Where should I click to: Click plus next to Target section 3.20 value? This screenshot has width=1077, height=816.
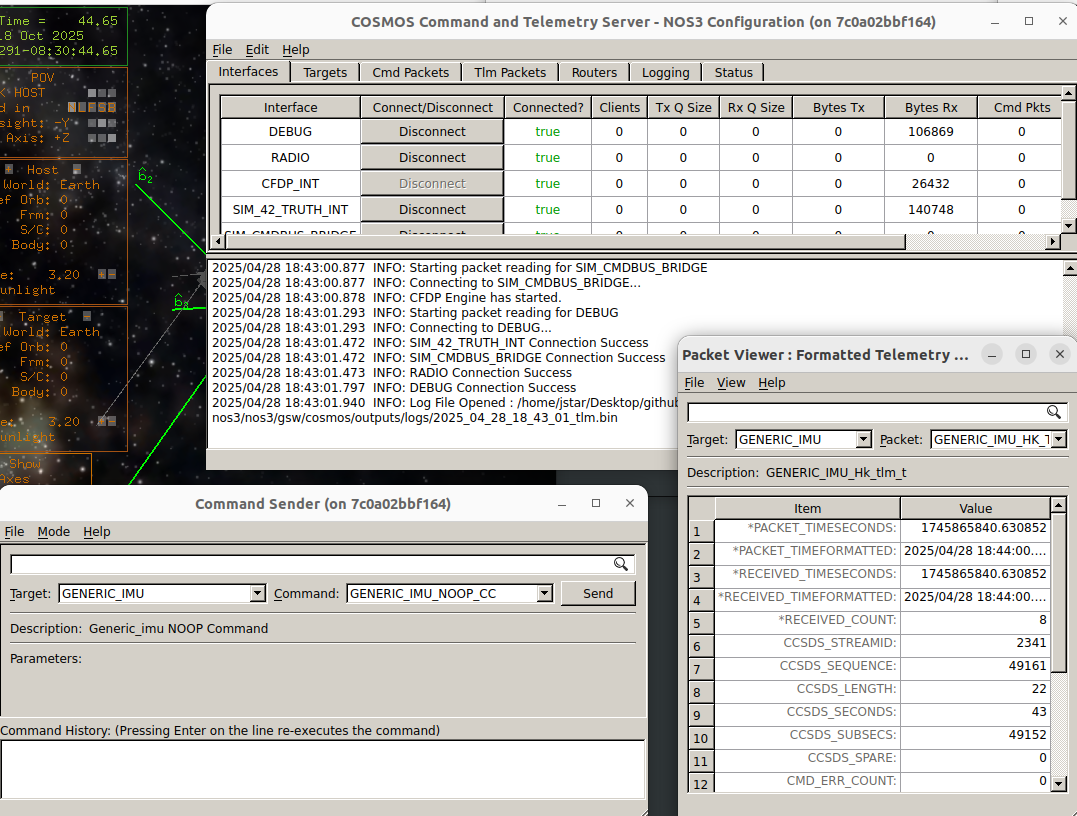click(102, 421)
